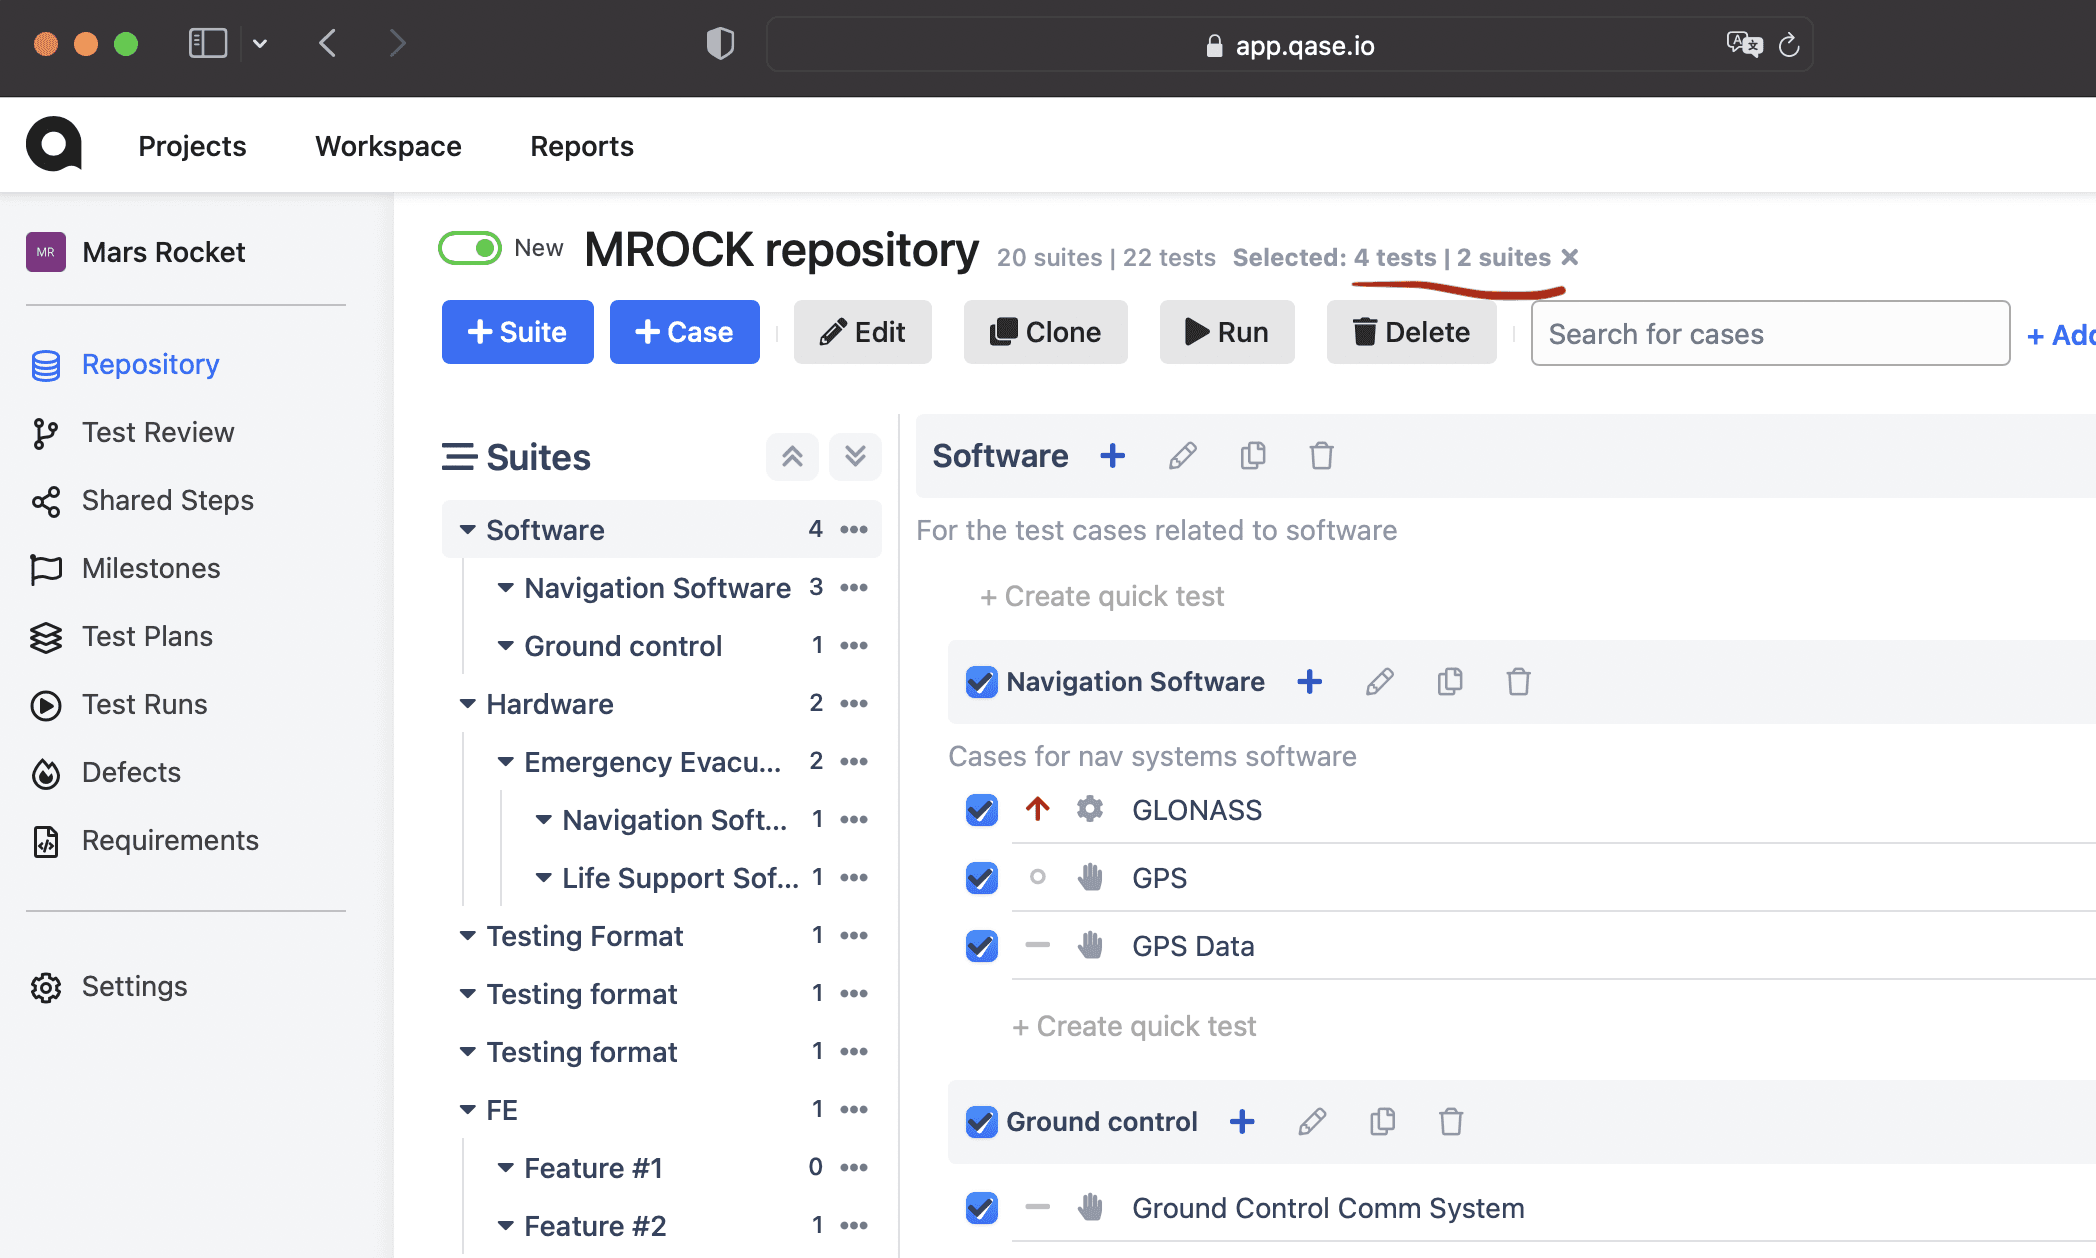Uncheck the Ground control suite checkbox
The height and width of the screenshot is (1258, 2096).
(x=981, y=1122)
